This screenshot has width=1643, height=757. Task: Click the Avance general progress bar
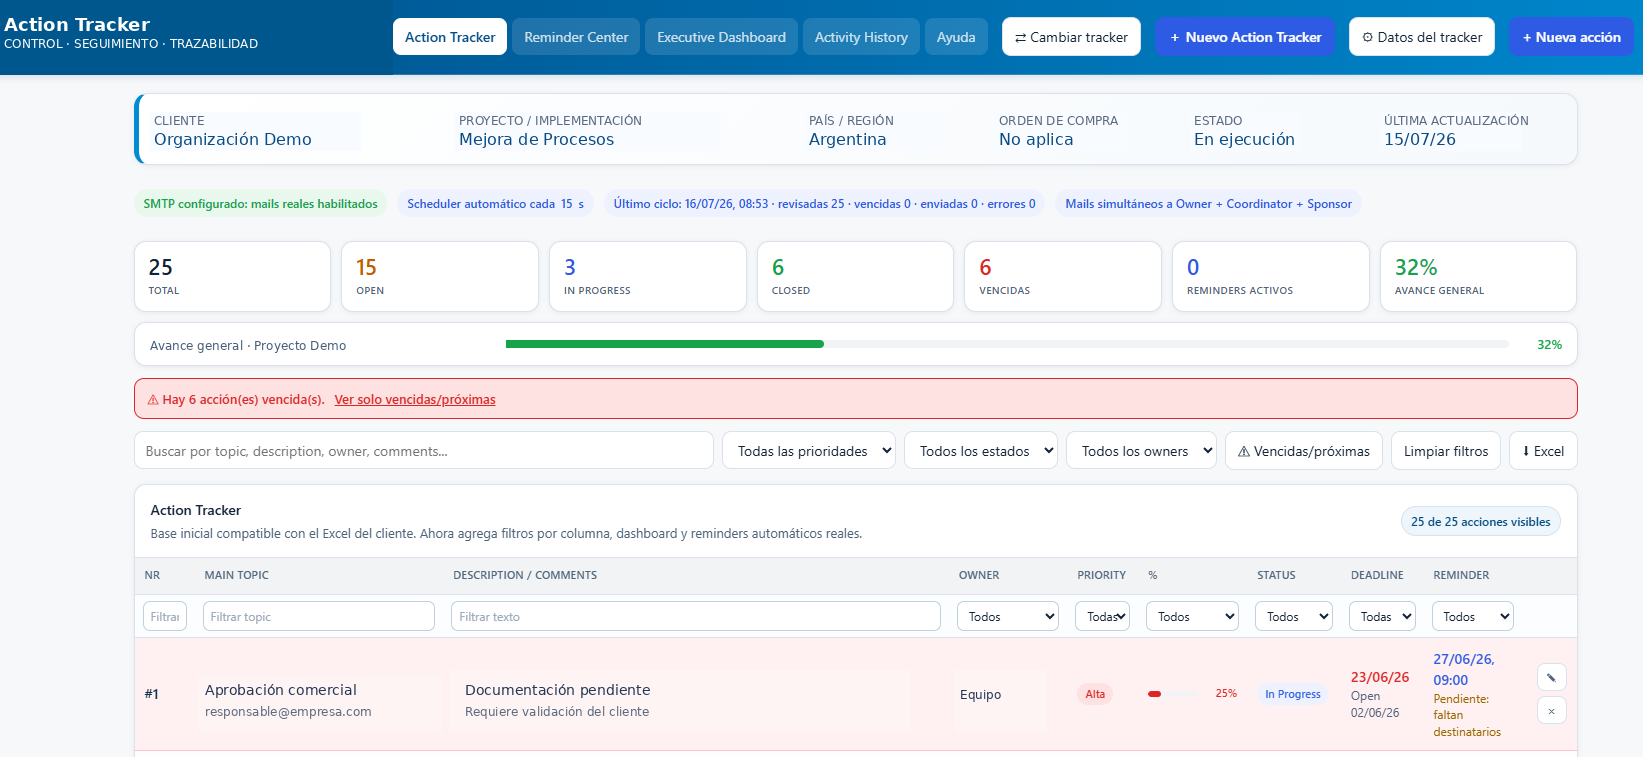1007,344
